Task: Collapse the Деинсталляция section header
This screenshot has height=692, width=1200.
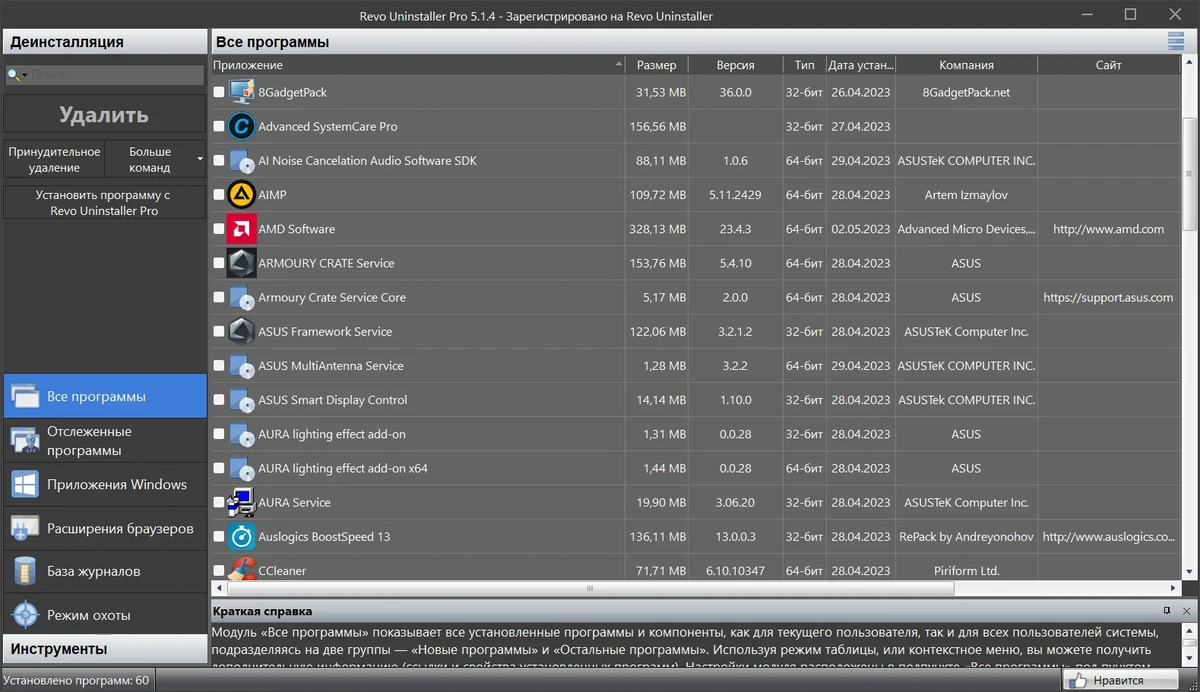Action: [105, 42]
